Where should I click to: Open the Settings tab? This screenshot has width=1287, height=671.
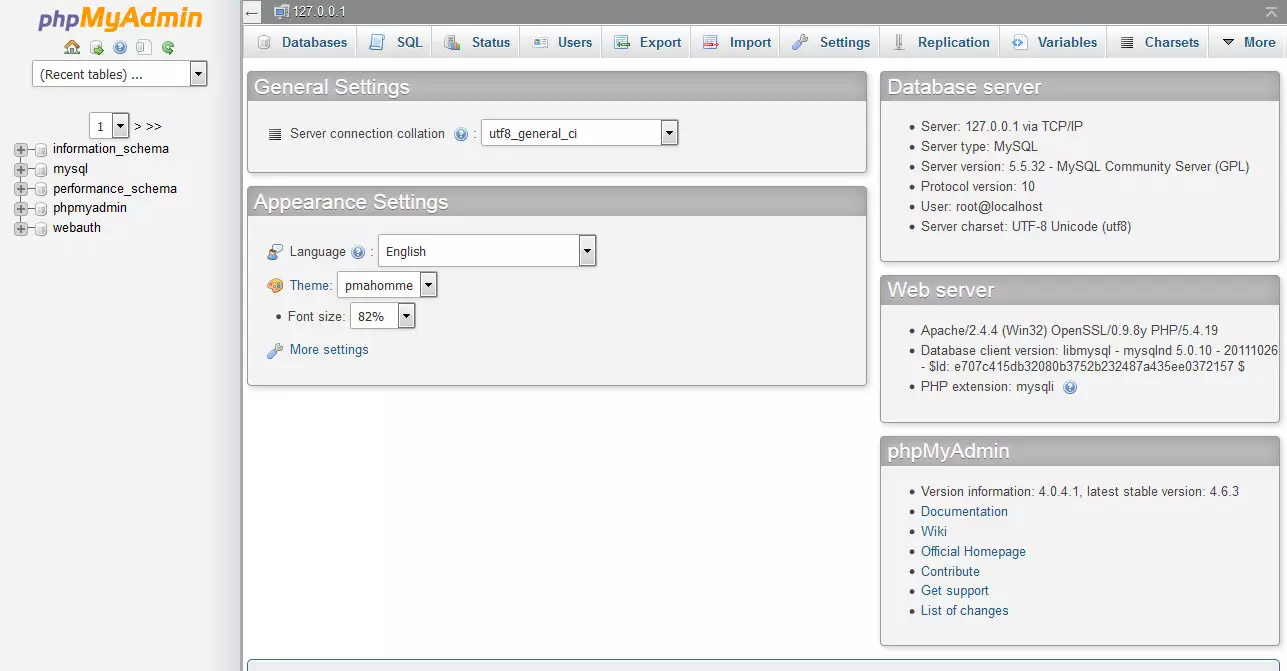click(831, 42)
